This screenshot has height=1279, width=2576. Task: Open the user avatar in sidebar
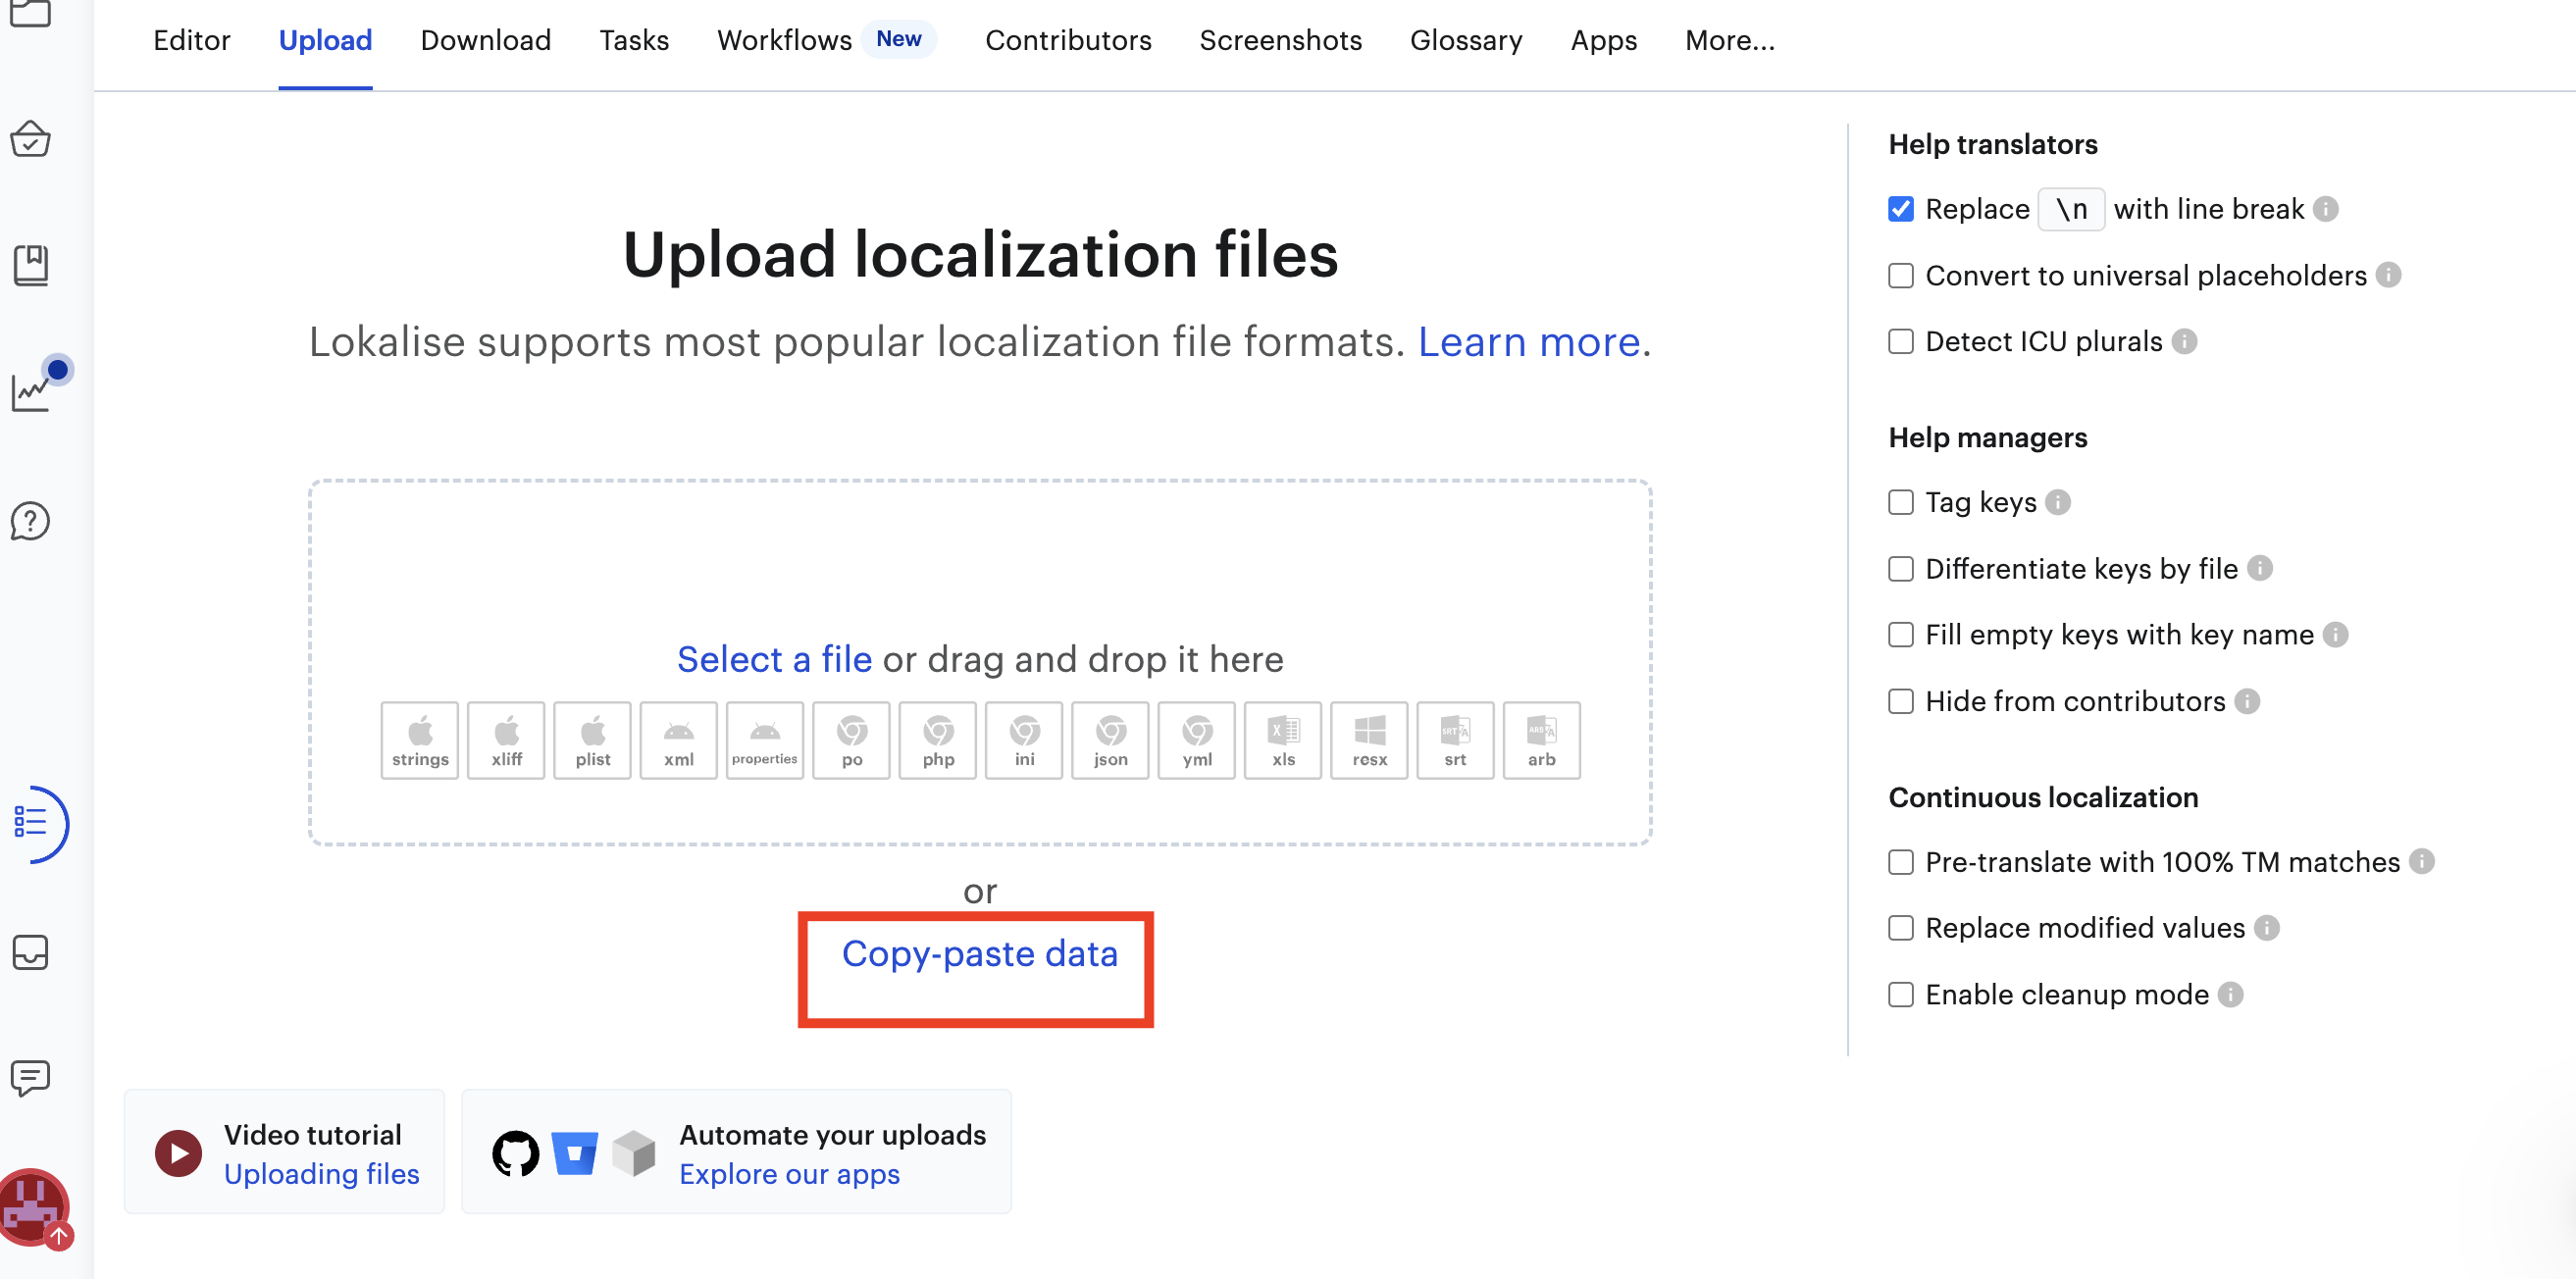tap(33, 1208)
